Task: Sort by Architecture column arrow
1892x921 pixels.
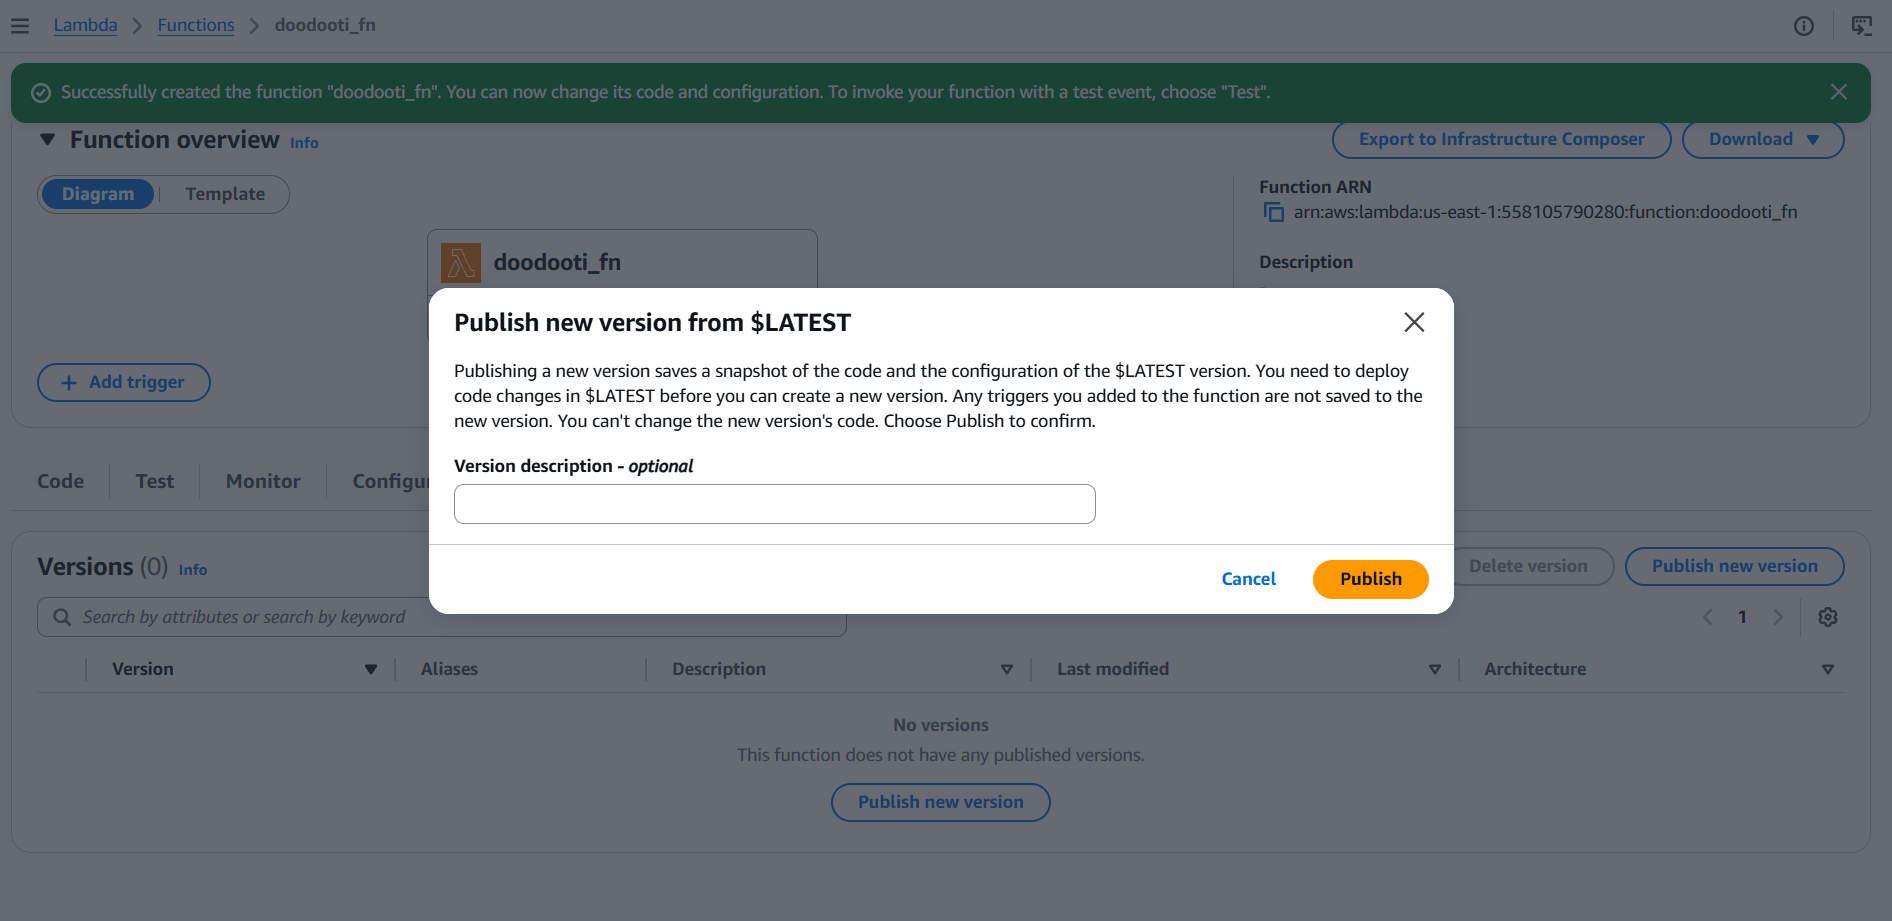Action: [1828, 669]
